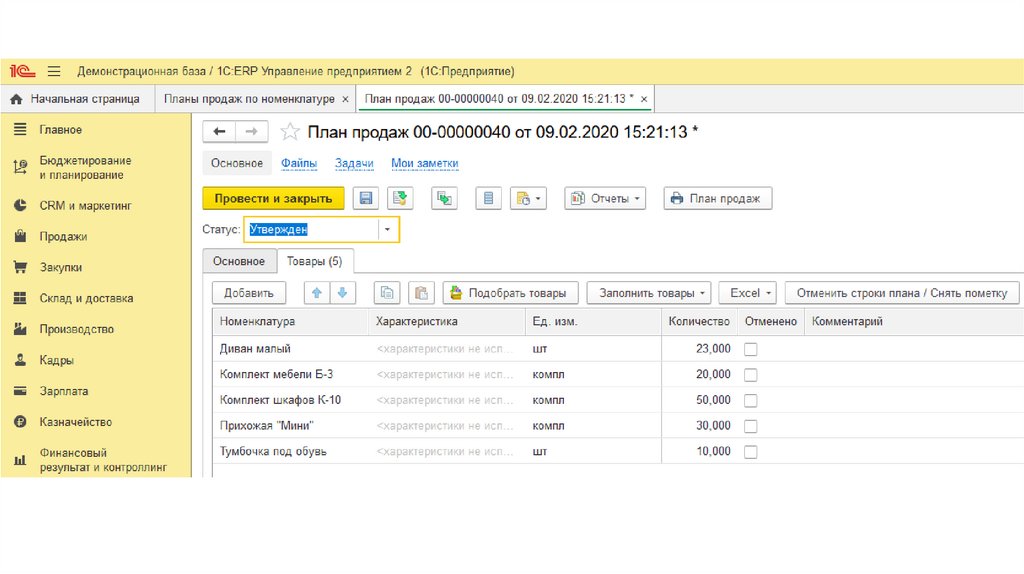Viewport: 1024px width, 574px height.
Task: Click the paste rows icon
Action: point(421,293)
